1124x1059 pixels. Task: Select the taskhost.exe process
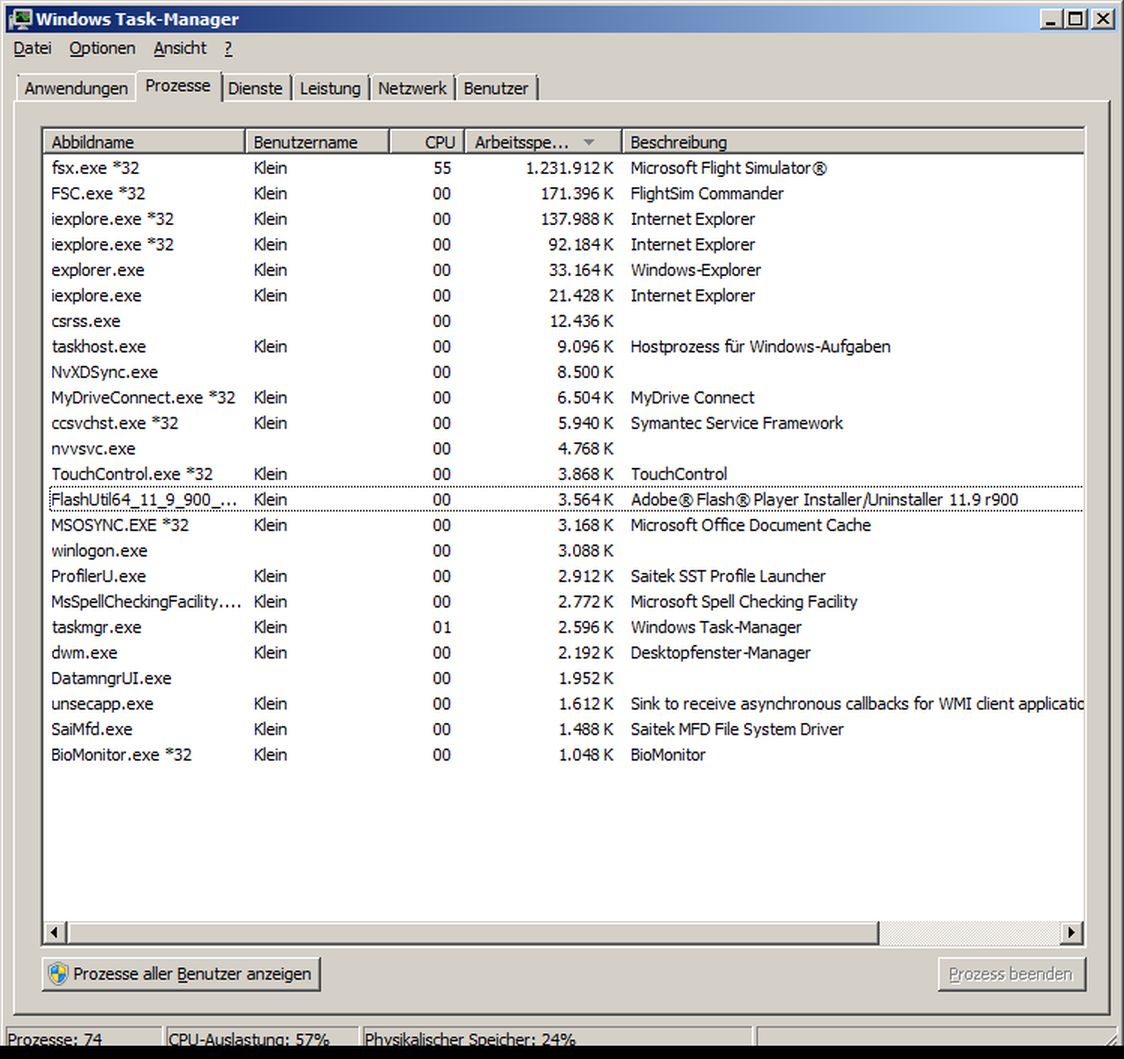point(563,346)
